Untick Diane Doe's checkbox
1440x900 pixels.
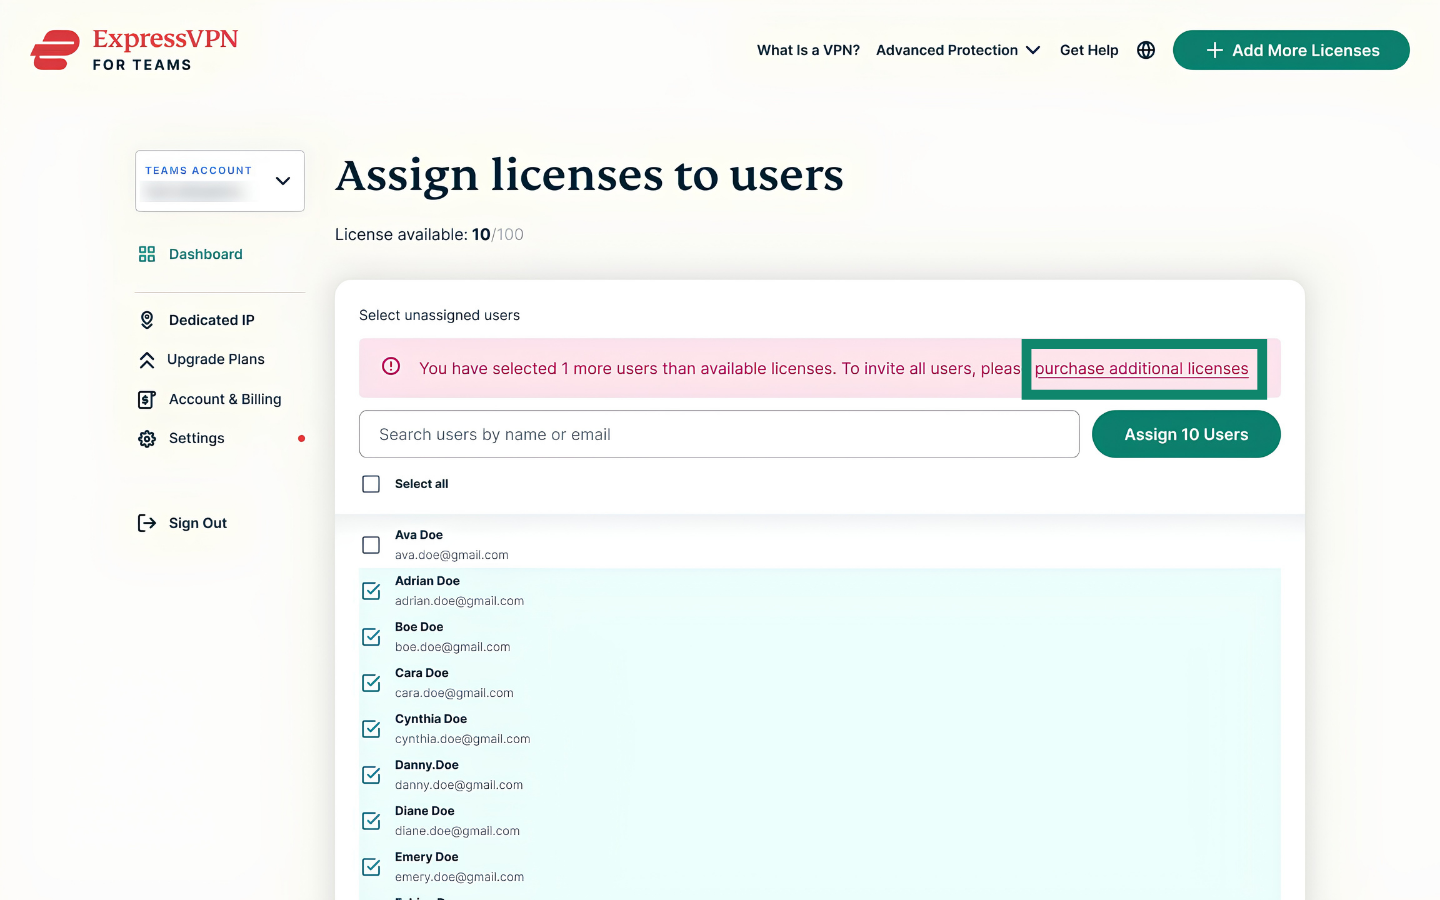(371, 821)
